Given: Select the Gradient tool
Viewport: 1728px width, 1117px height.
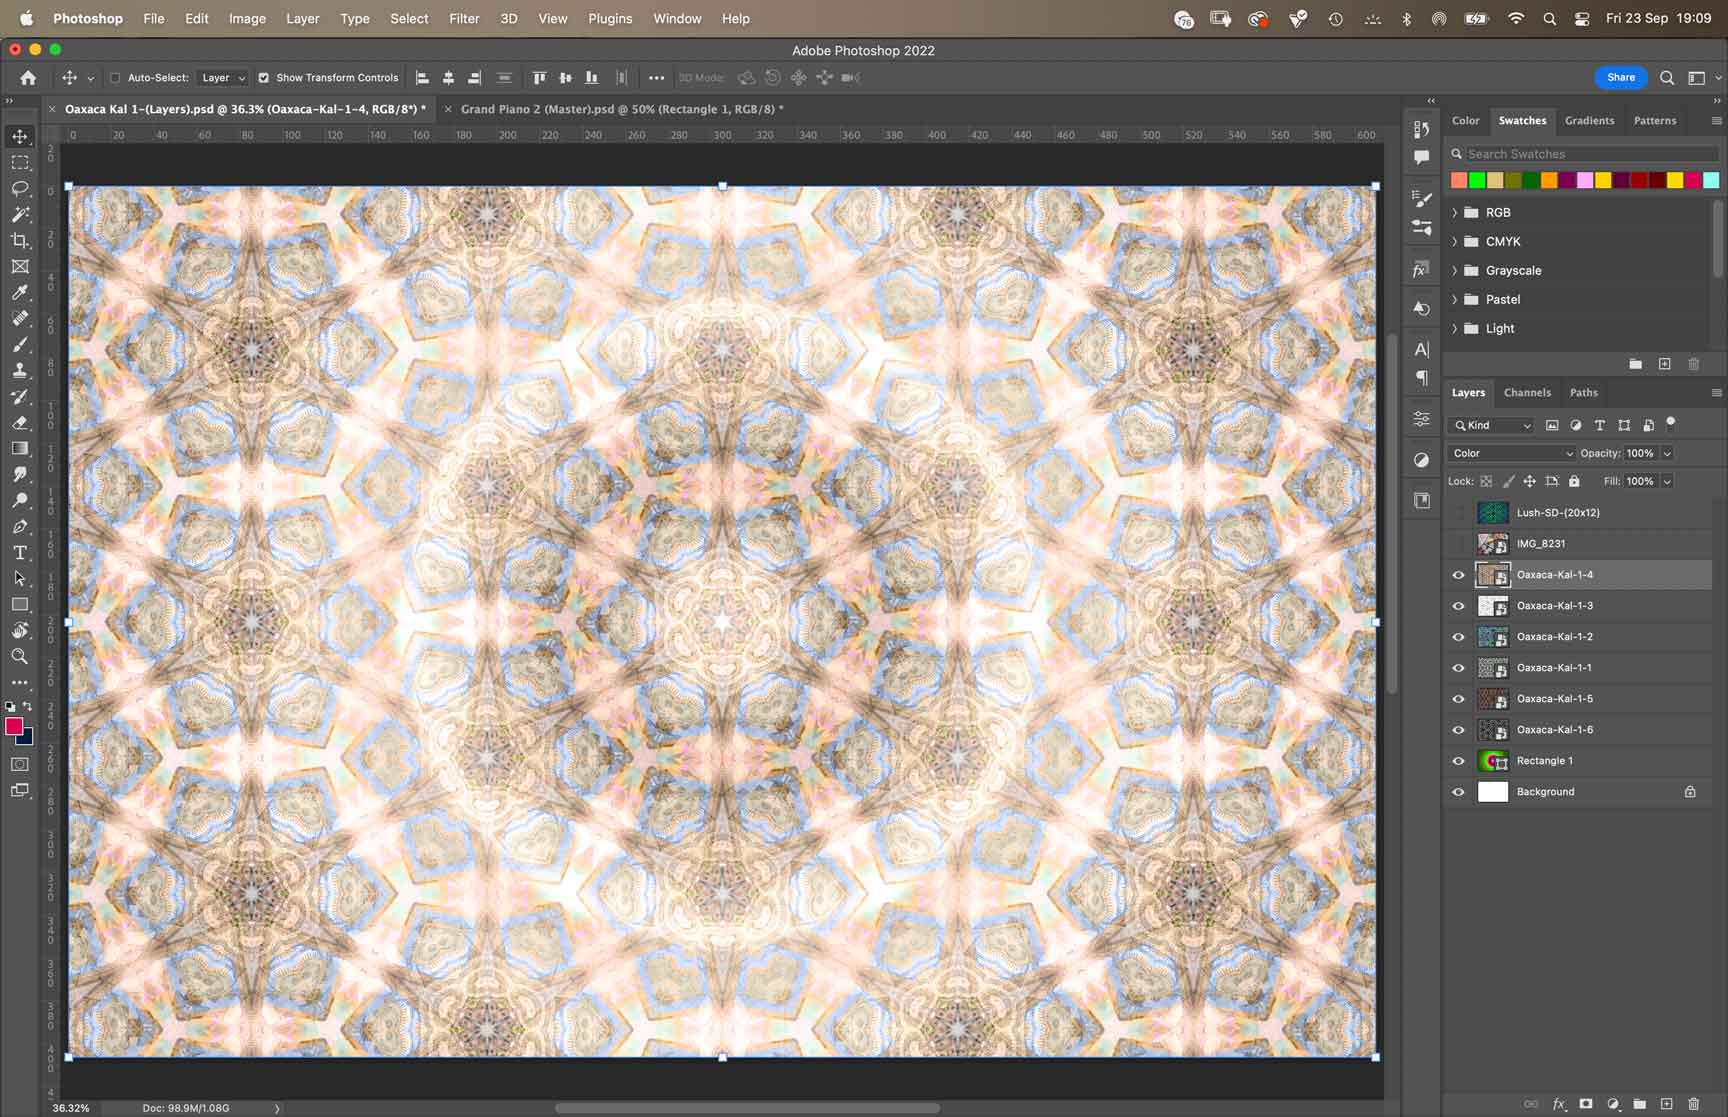Looking at the screenshot, I should [x=20, y=448].
